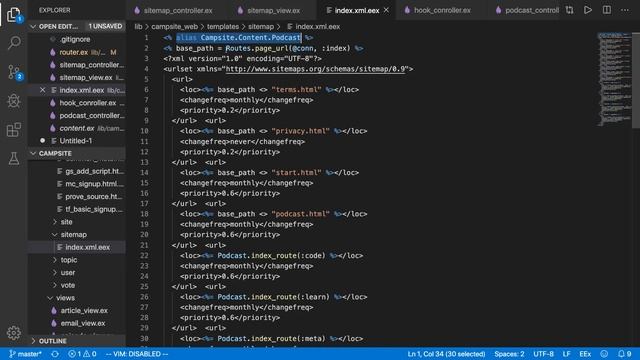Open the Test flask view
The height and width of the screenshot is (360, 640).
13,158
